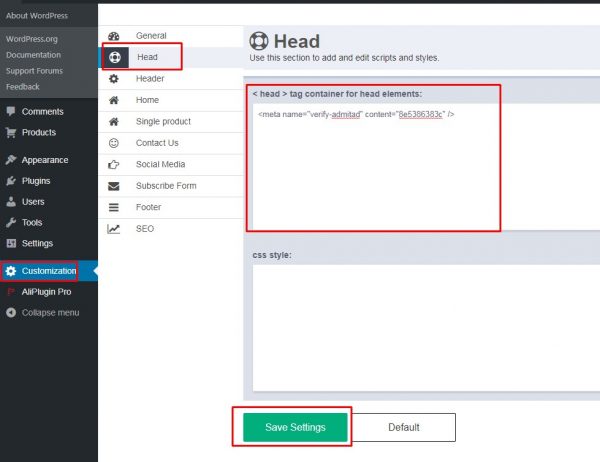Click the Subscribe Form envelope icon
Viewport: 600px width, 462px height.
(114, 186)
